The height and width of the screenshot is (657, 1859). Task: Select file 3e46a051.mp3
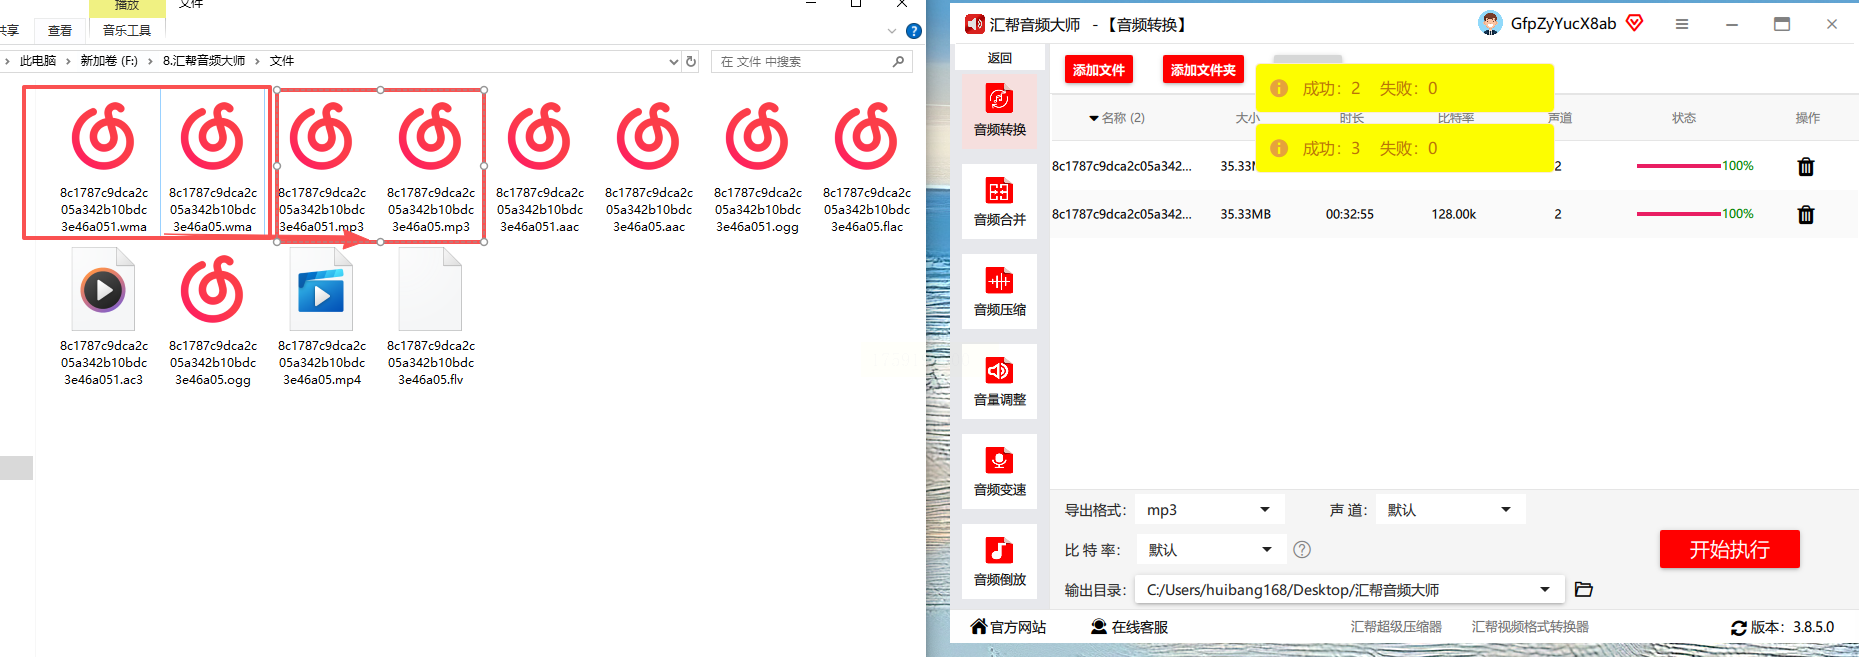click(322, 166)
